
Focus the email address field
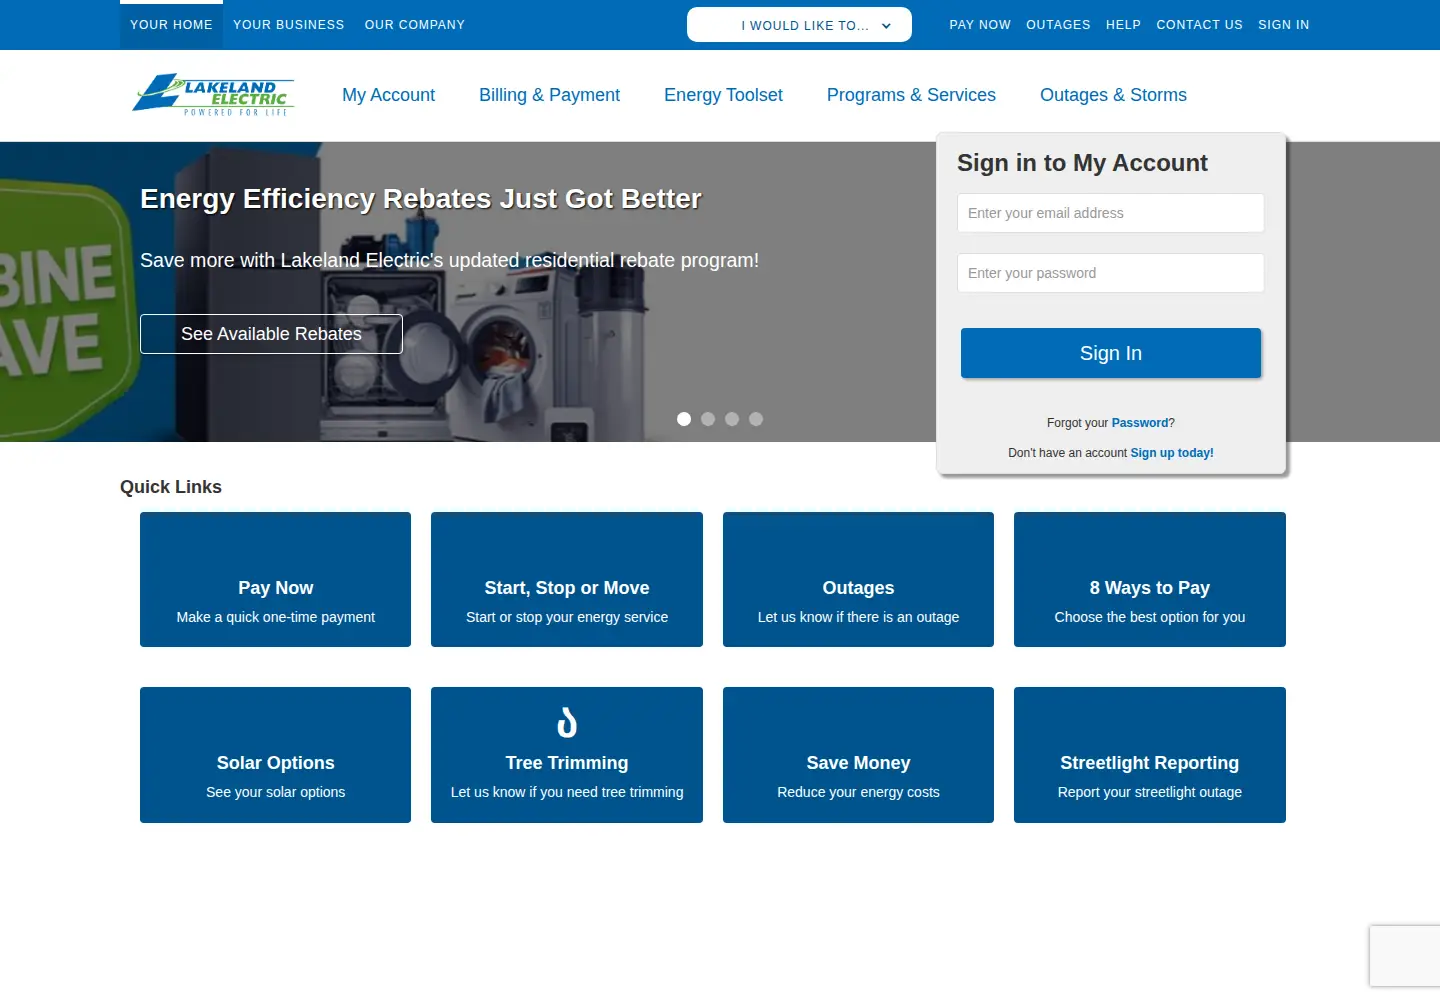click(x=1110, y=213)
